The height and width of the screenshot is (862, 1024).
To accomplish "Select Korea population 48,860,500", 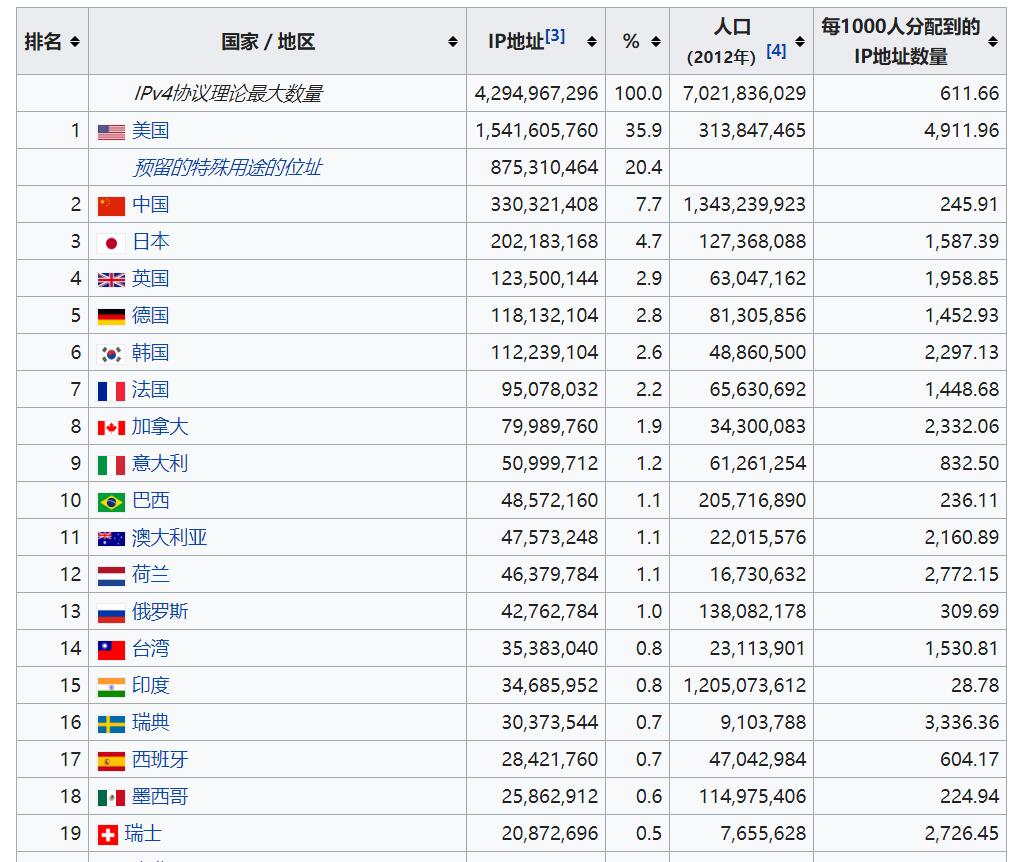I will (758, 353).
